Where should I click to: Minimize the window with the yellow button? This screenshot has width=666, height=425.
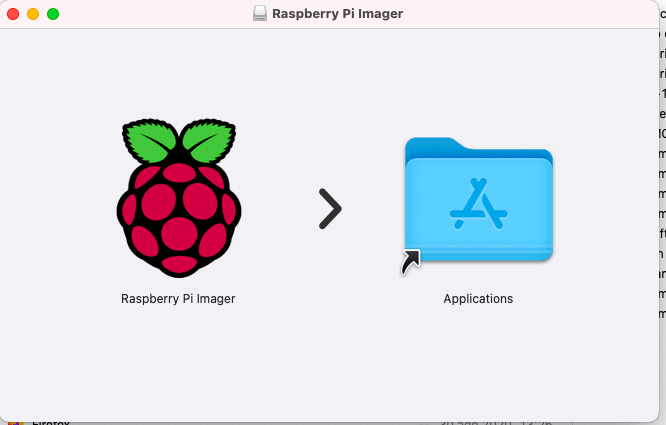pos(33,14)
